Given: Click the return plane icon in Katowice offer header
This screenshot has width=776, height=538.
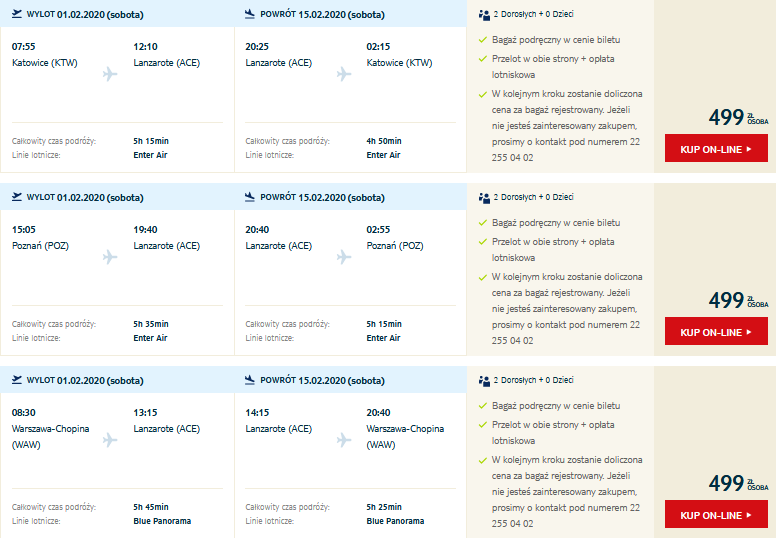Looking at the screenshot, I should coord(250,14).
